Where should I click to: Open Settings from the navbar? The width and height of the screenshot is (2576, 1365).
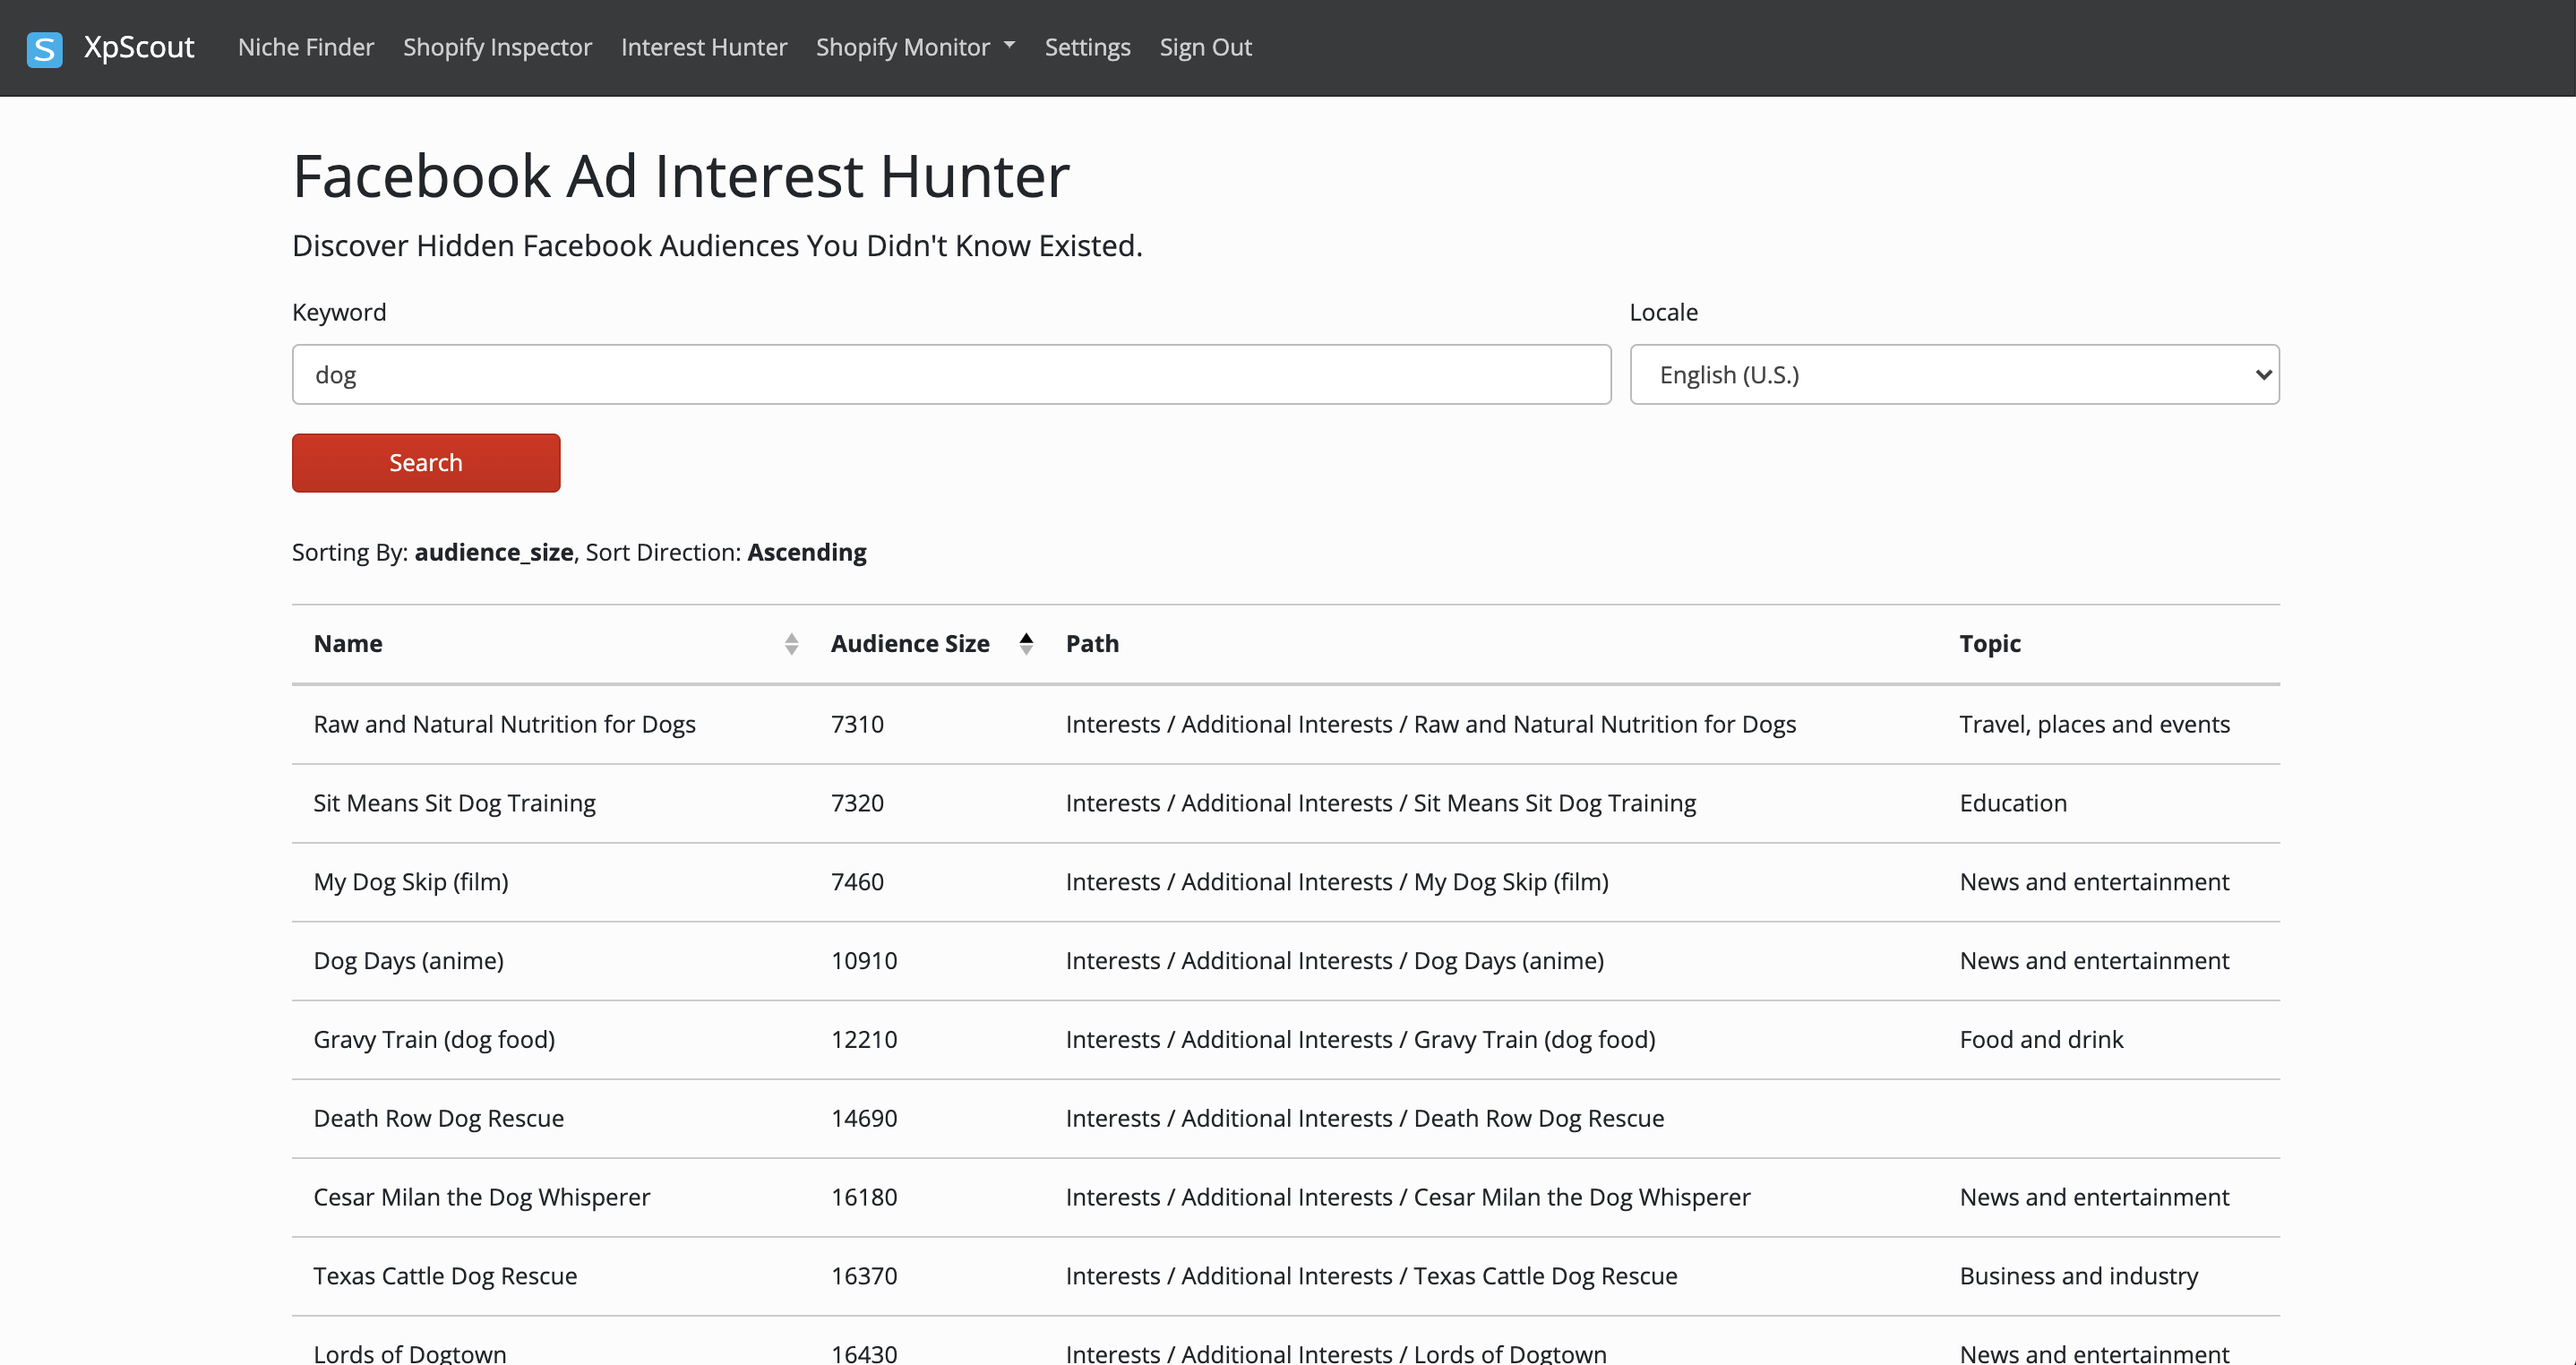(1087, 47)
